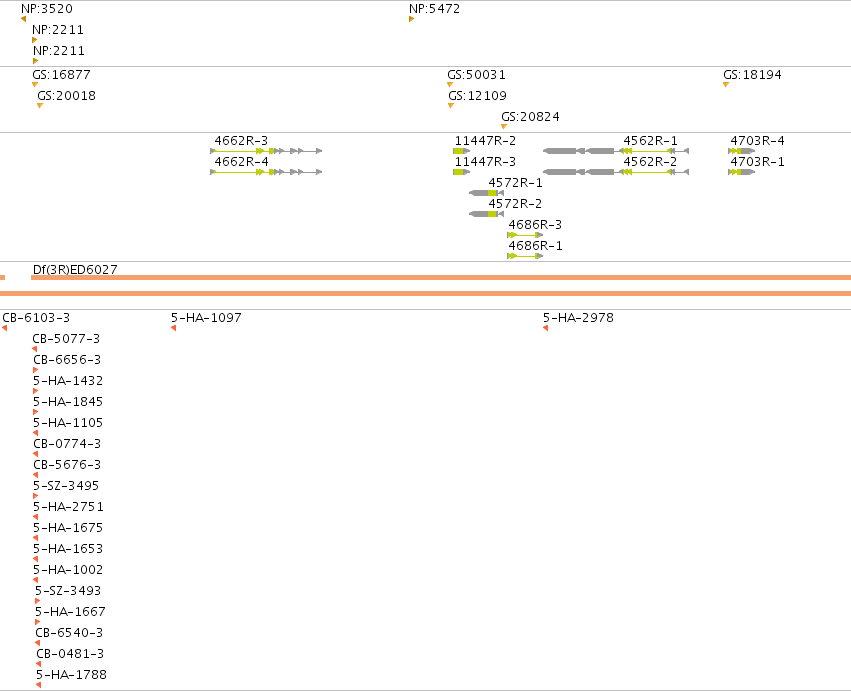Click the 4703R-4 gene glyph
This screenshot has width=851, height=691.
pos(741,151)
